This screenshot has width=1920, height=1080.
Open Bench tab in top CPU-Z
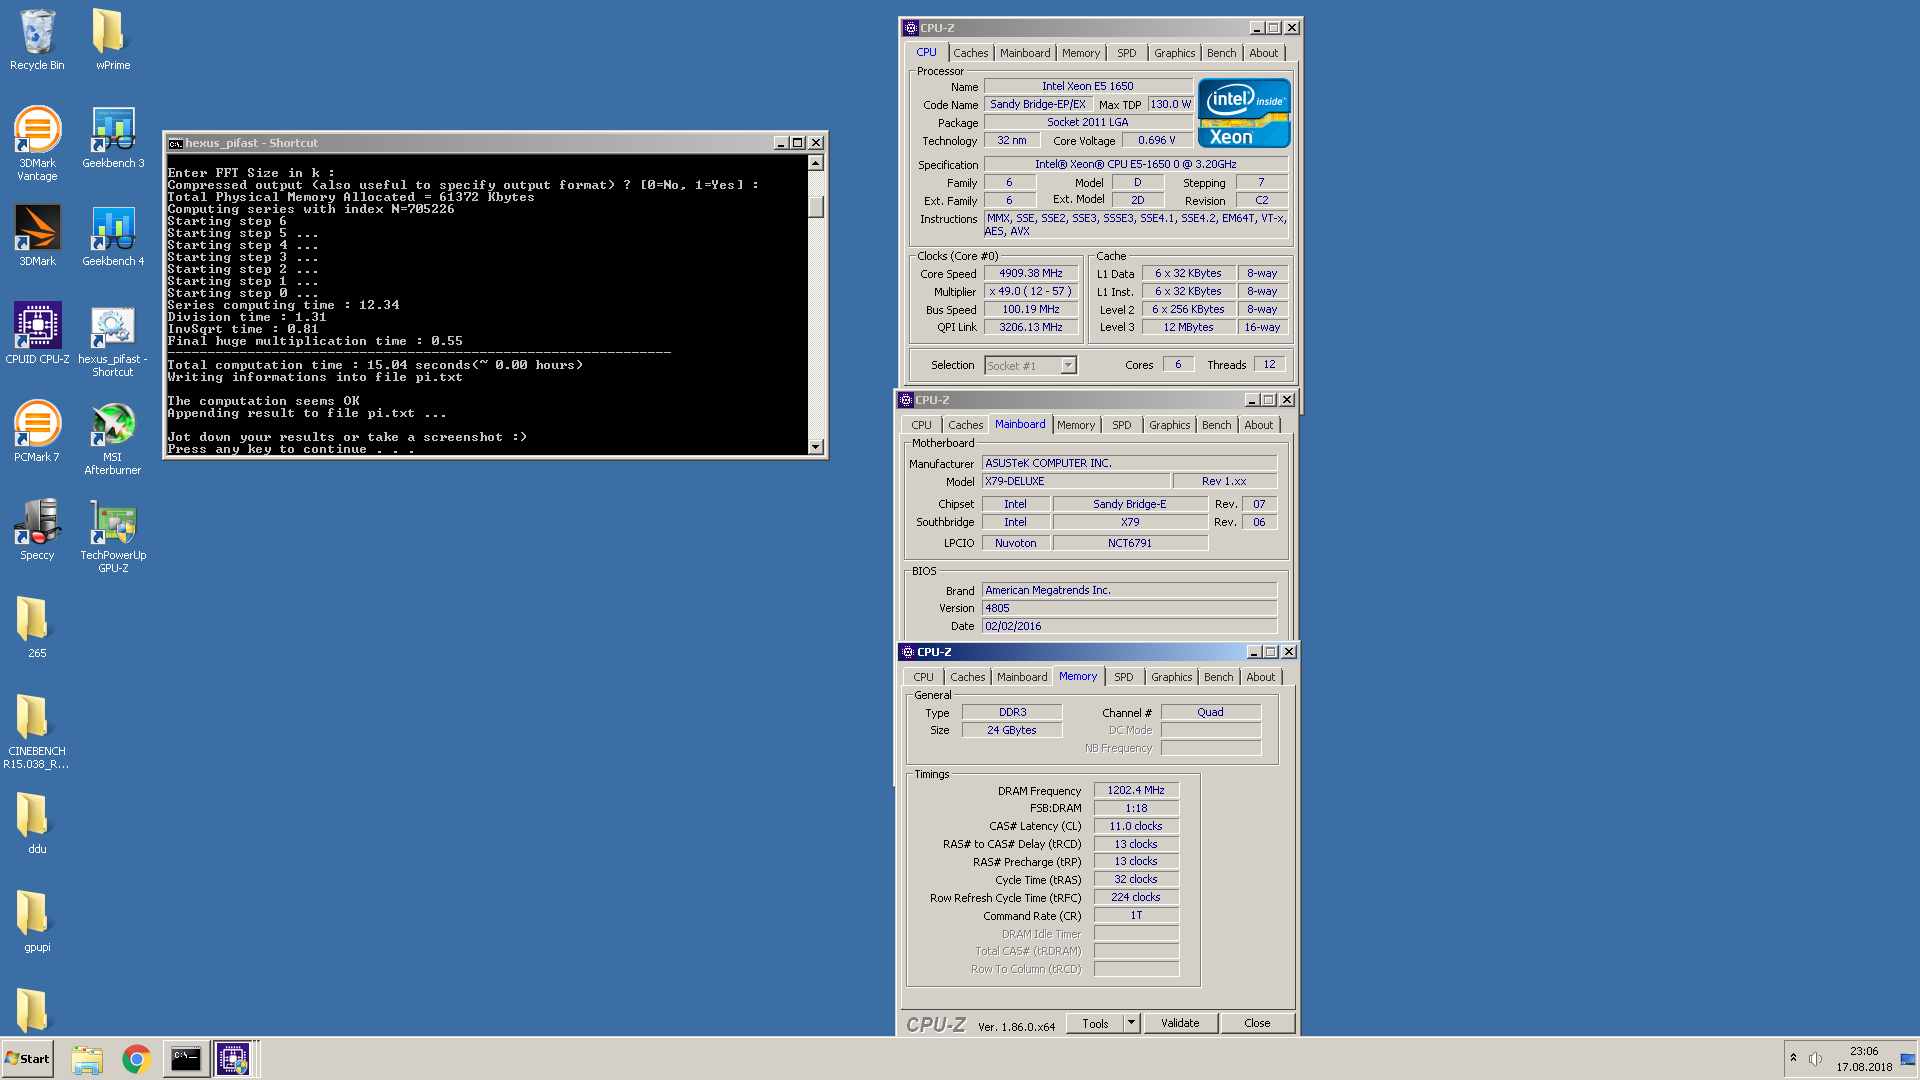pos(1221,53)
